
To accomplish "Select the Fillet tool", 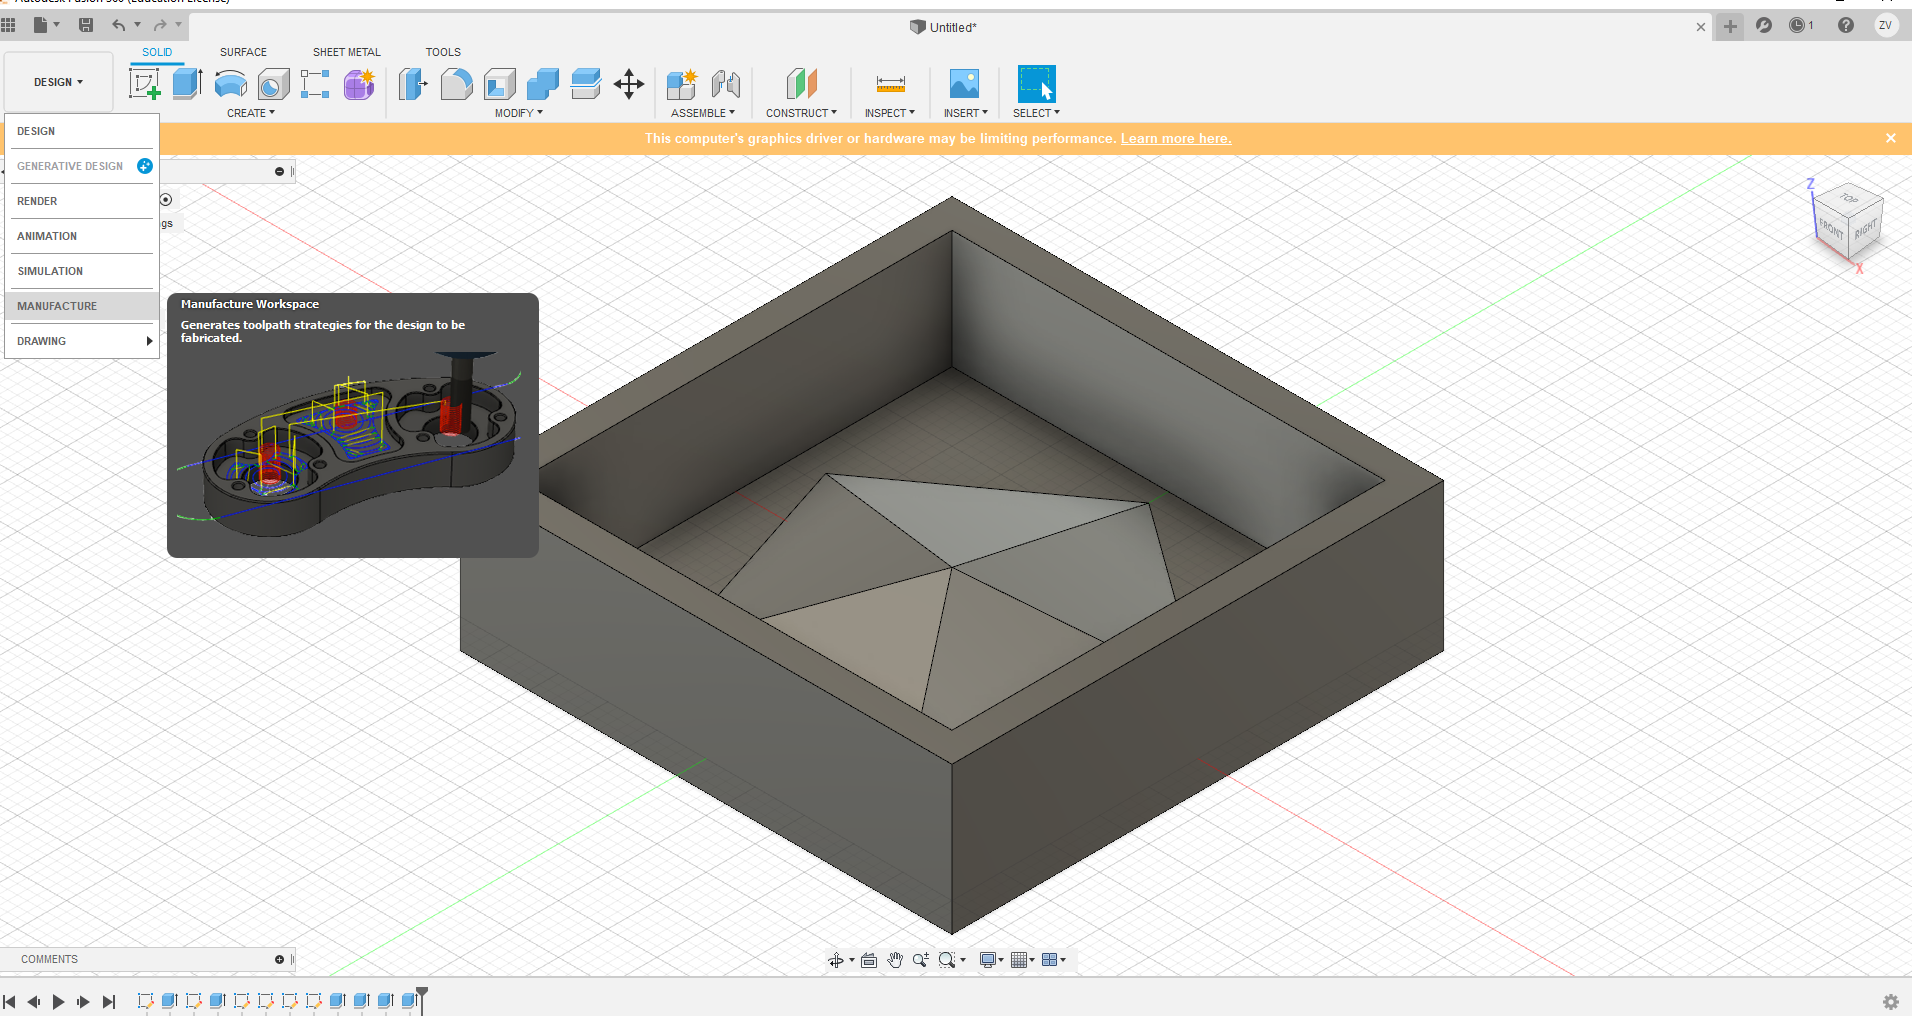I will (x=456, y=84).
